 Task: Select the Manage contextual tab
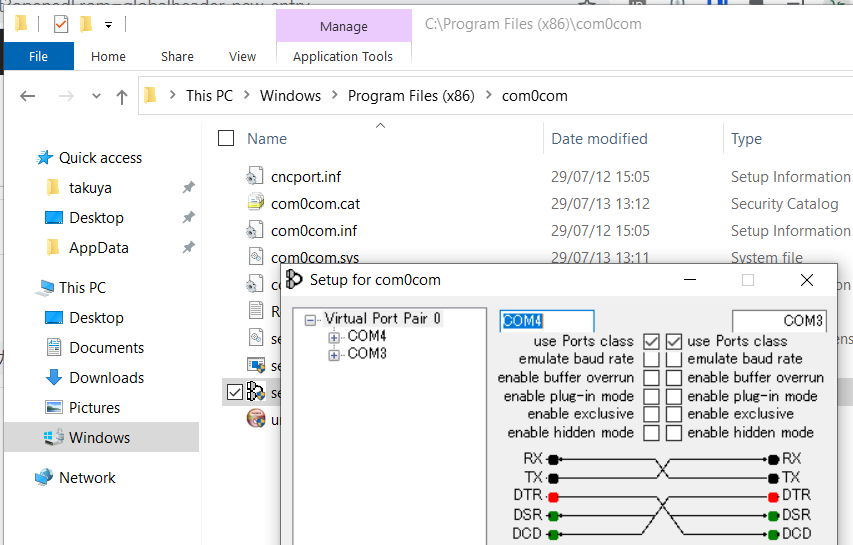[x=344, y=26]
